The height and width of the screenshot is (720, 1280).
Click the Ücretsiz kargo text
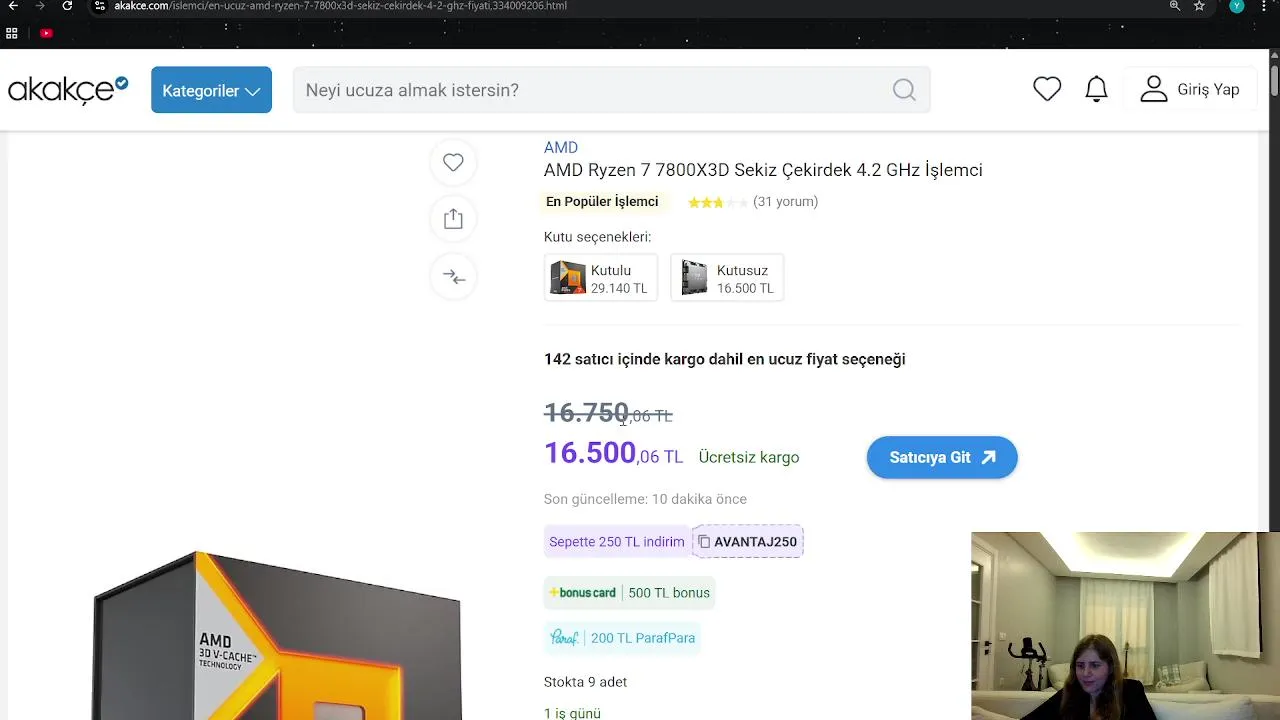(x=749, y=458)
